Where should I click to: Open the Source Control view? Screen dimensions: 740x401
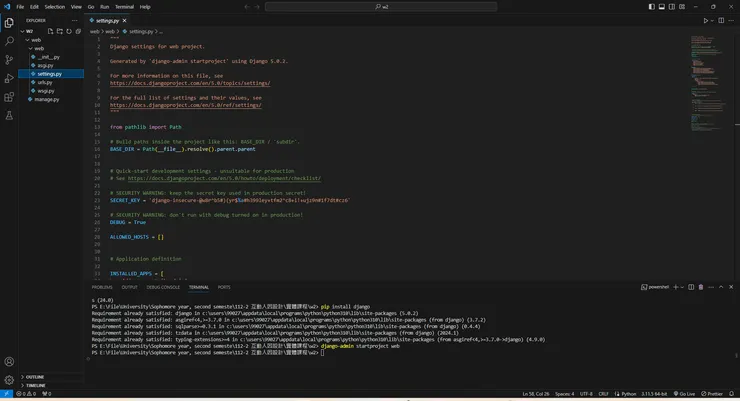(9, 60)
